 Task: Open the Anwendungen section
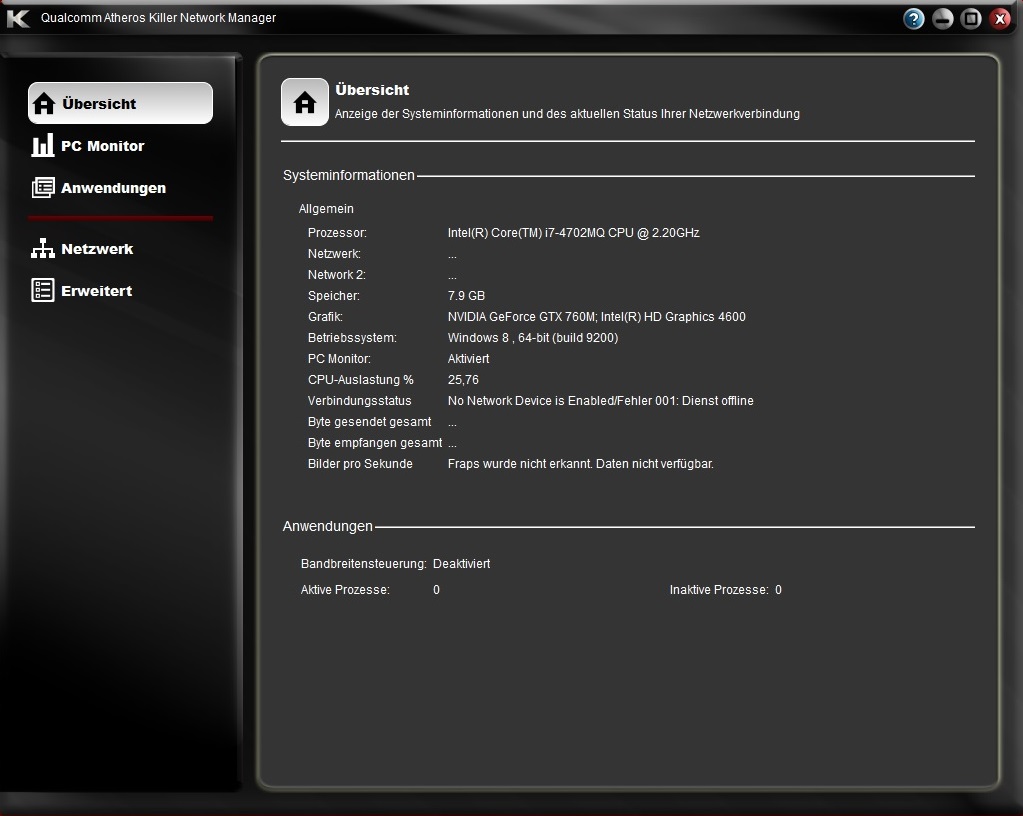pos(99,188)
